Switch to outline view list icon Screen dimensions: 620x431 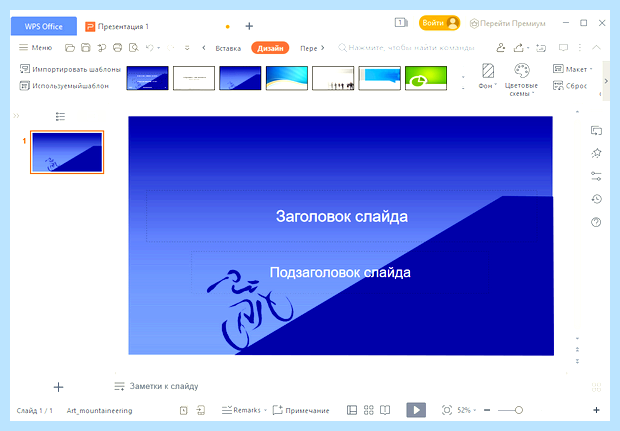(60, 116)
